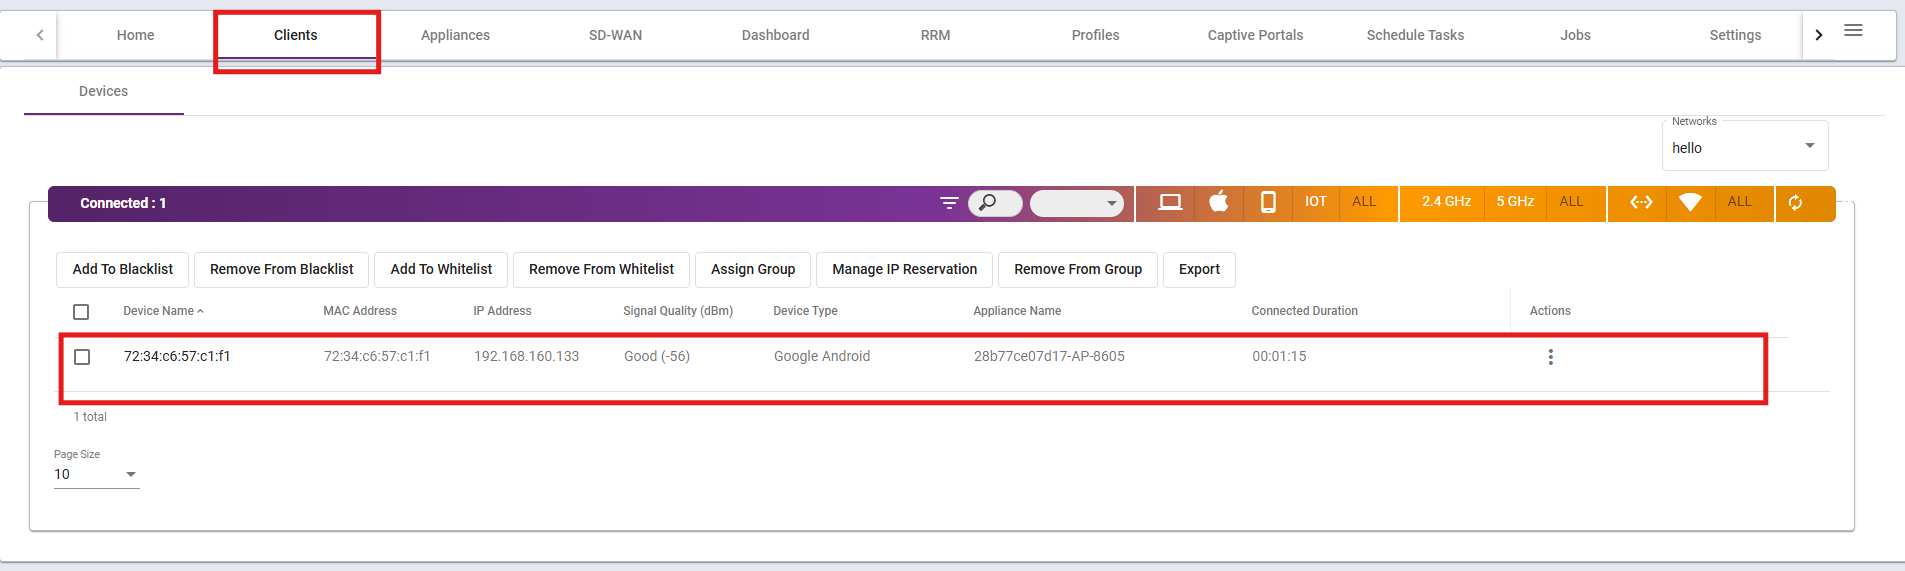The image size is (1905, 571).
Task: Open the Settings tab
Action: coord(1735,35)
